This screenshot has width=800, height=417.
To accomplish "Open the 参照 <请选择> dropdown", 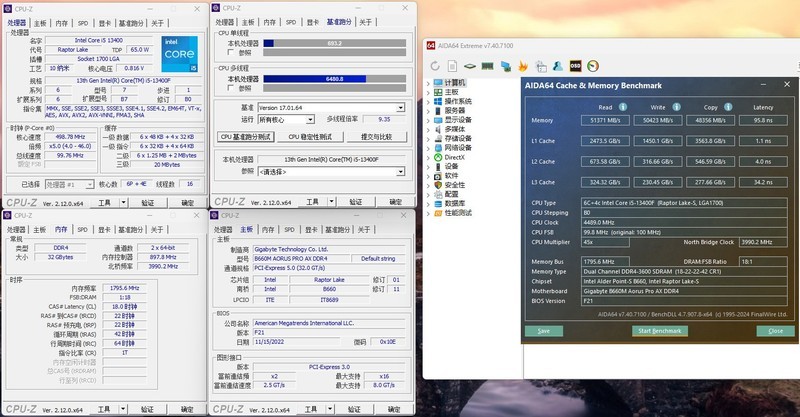I will click(401, 172).
